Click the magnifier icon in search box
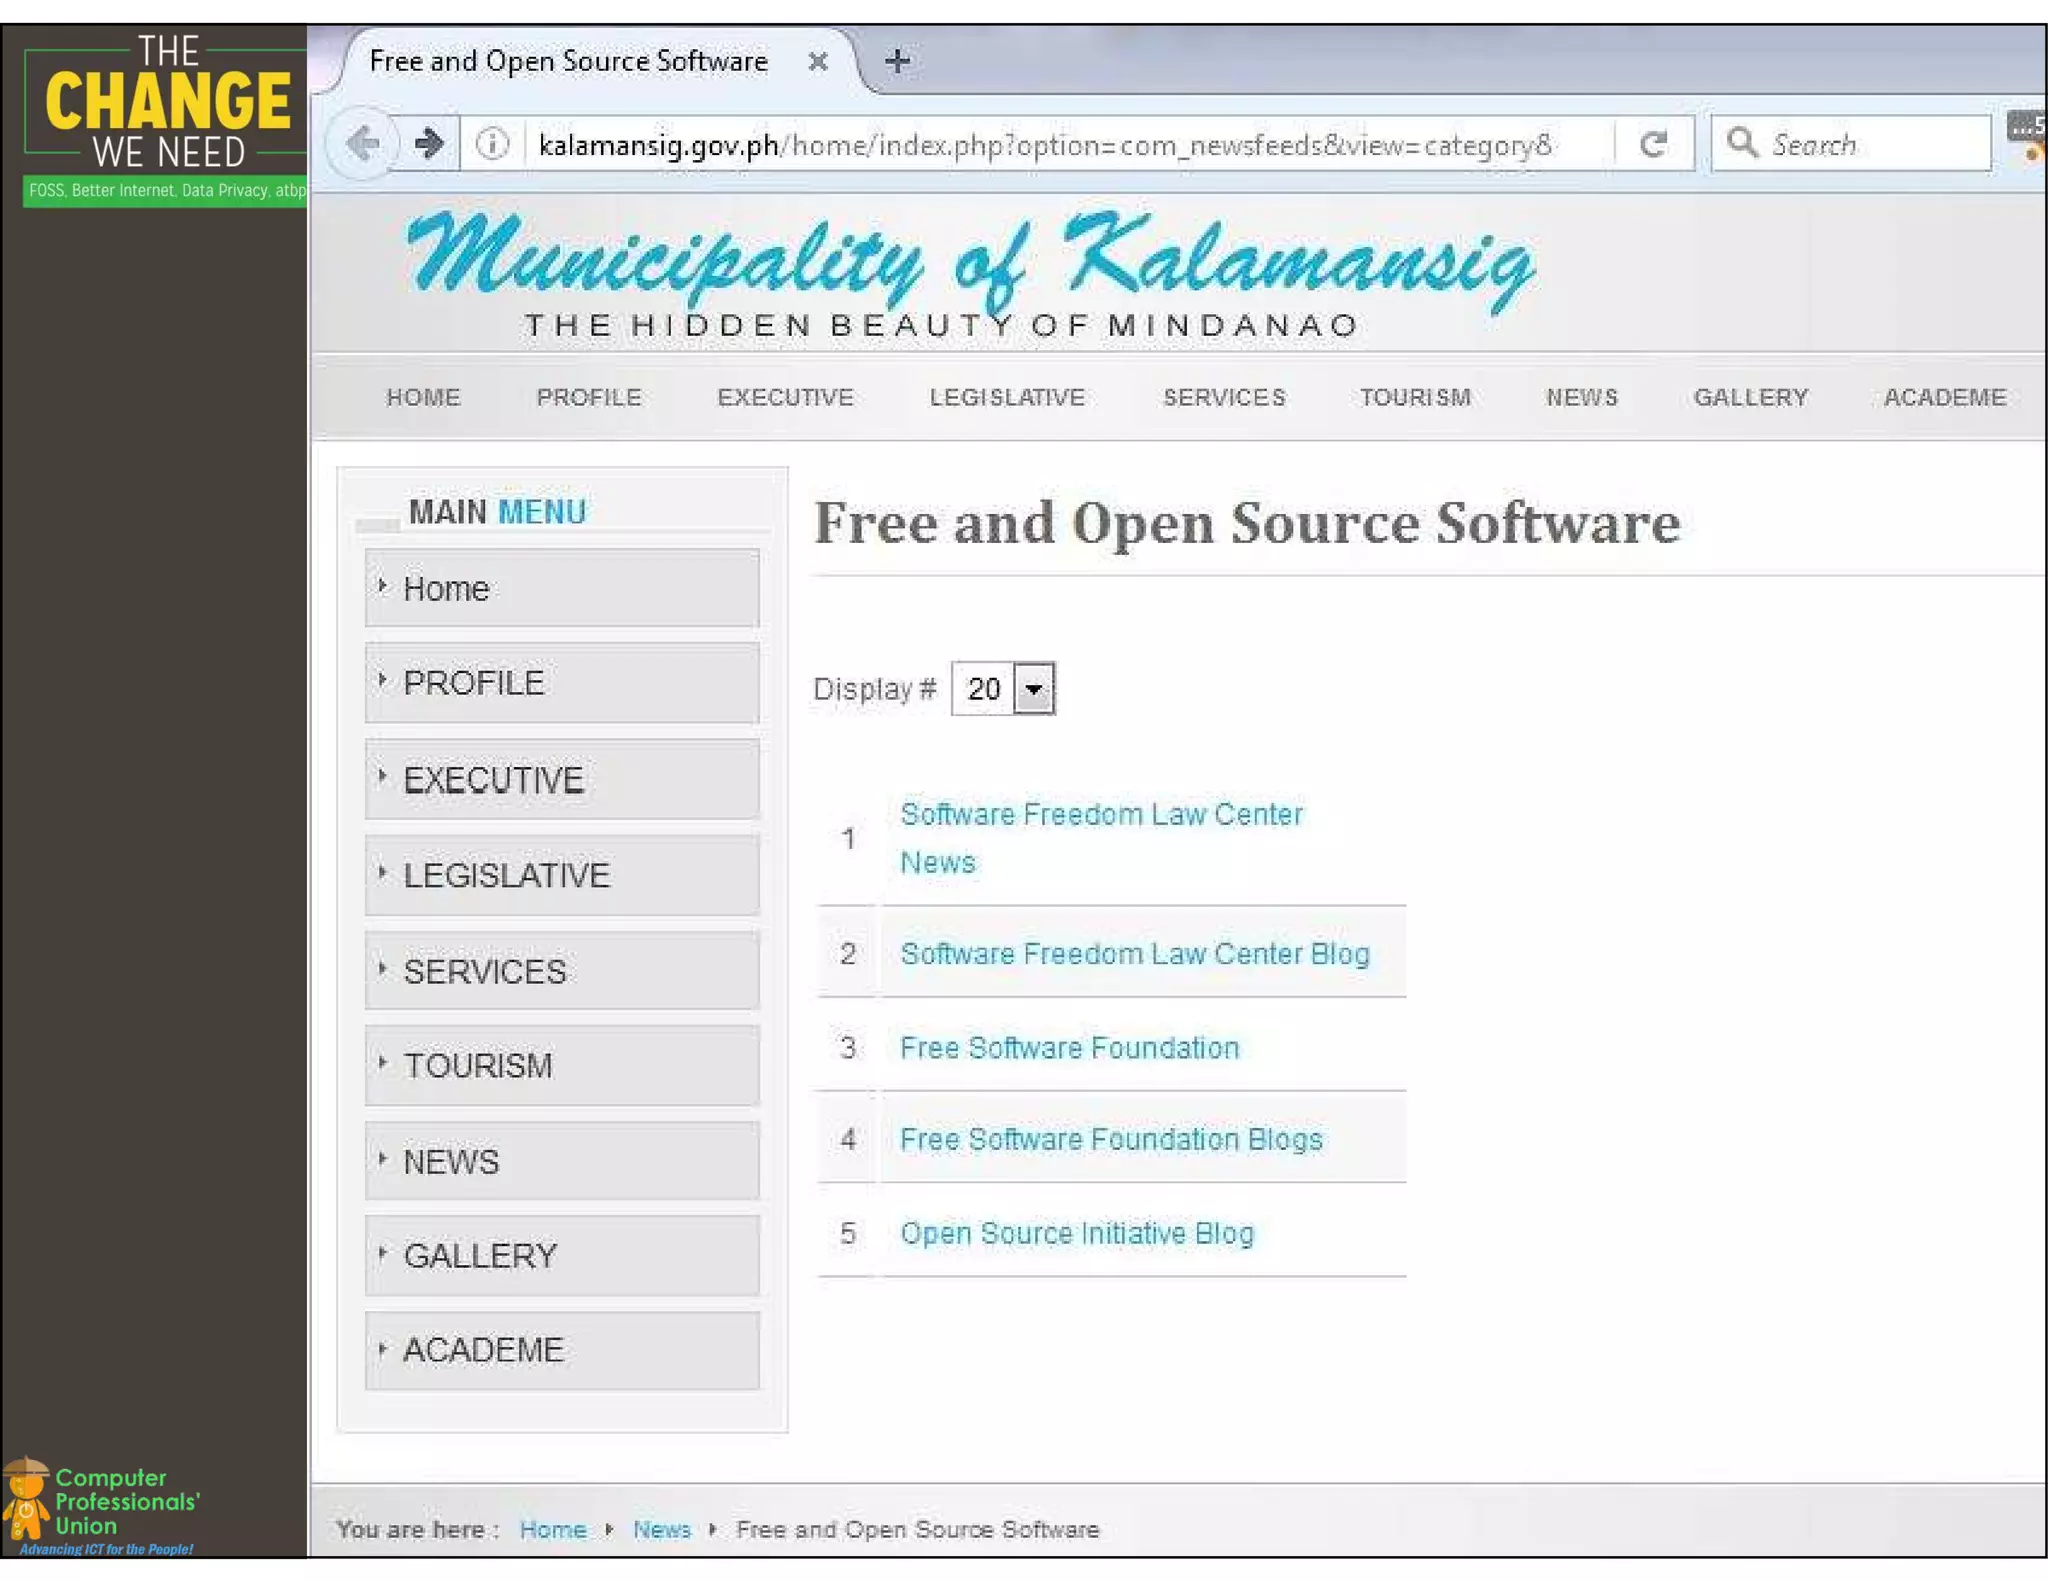Viewport: 2048px width, 1582px height. [x=1742, y=143]
